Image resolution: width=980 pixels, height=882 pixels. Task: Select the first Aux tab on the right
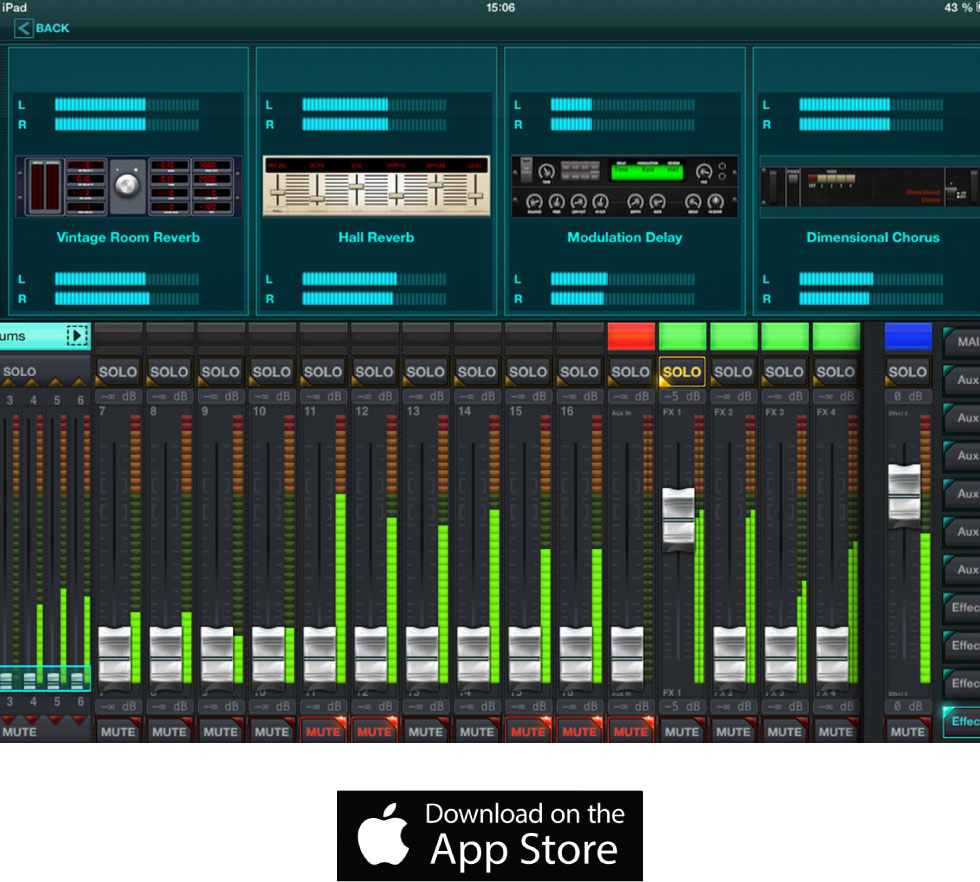(x=964, y=380)
